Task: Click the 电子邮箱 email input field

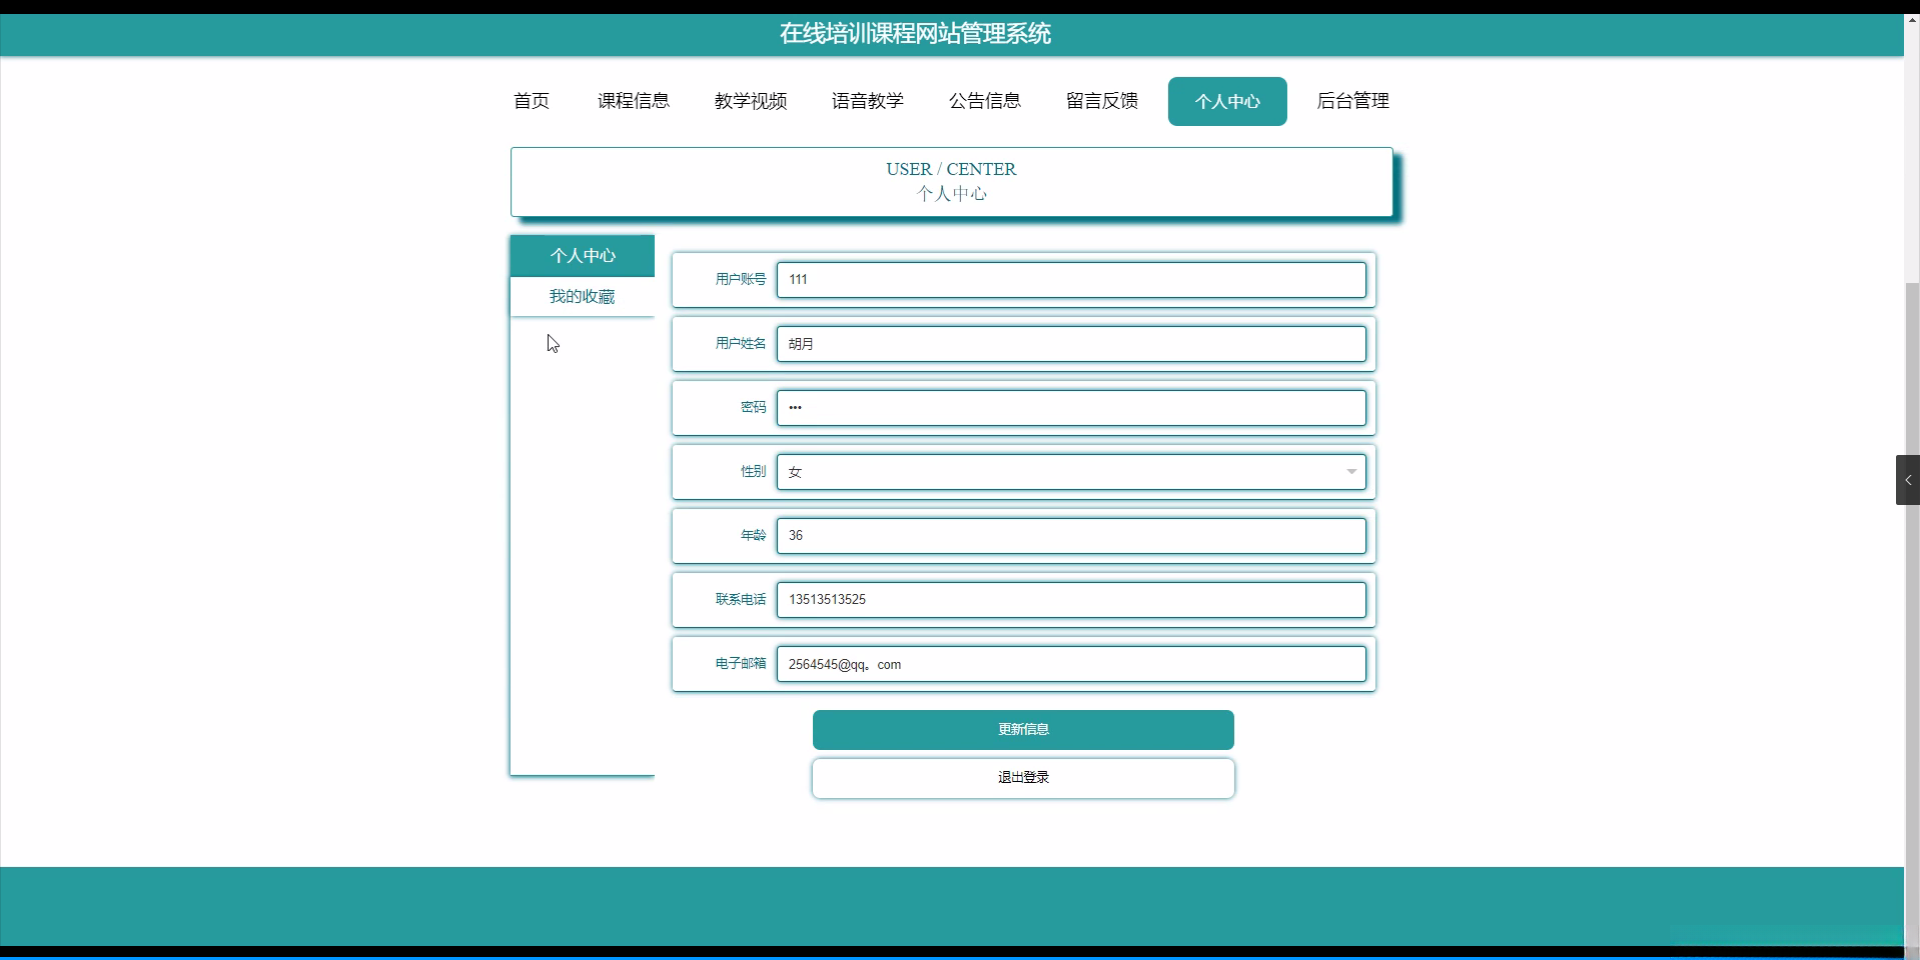Action: coord(1070,664)
